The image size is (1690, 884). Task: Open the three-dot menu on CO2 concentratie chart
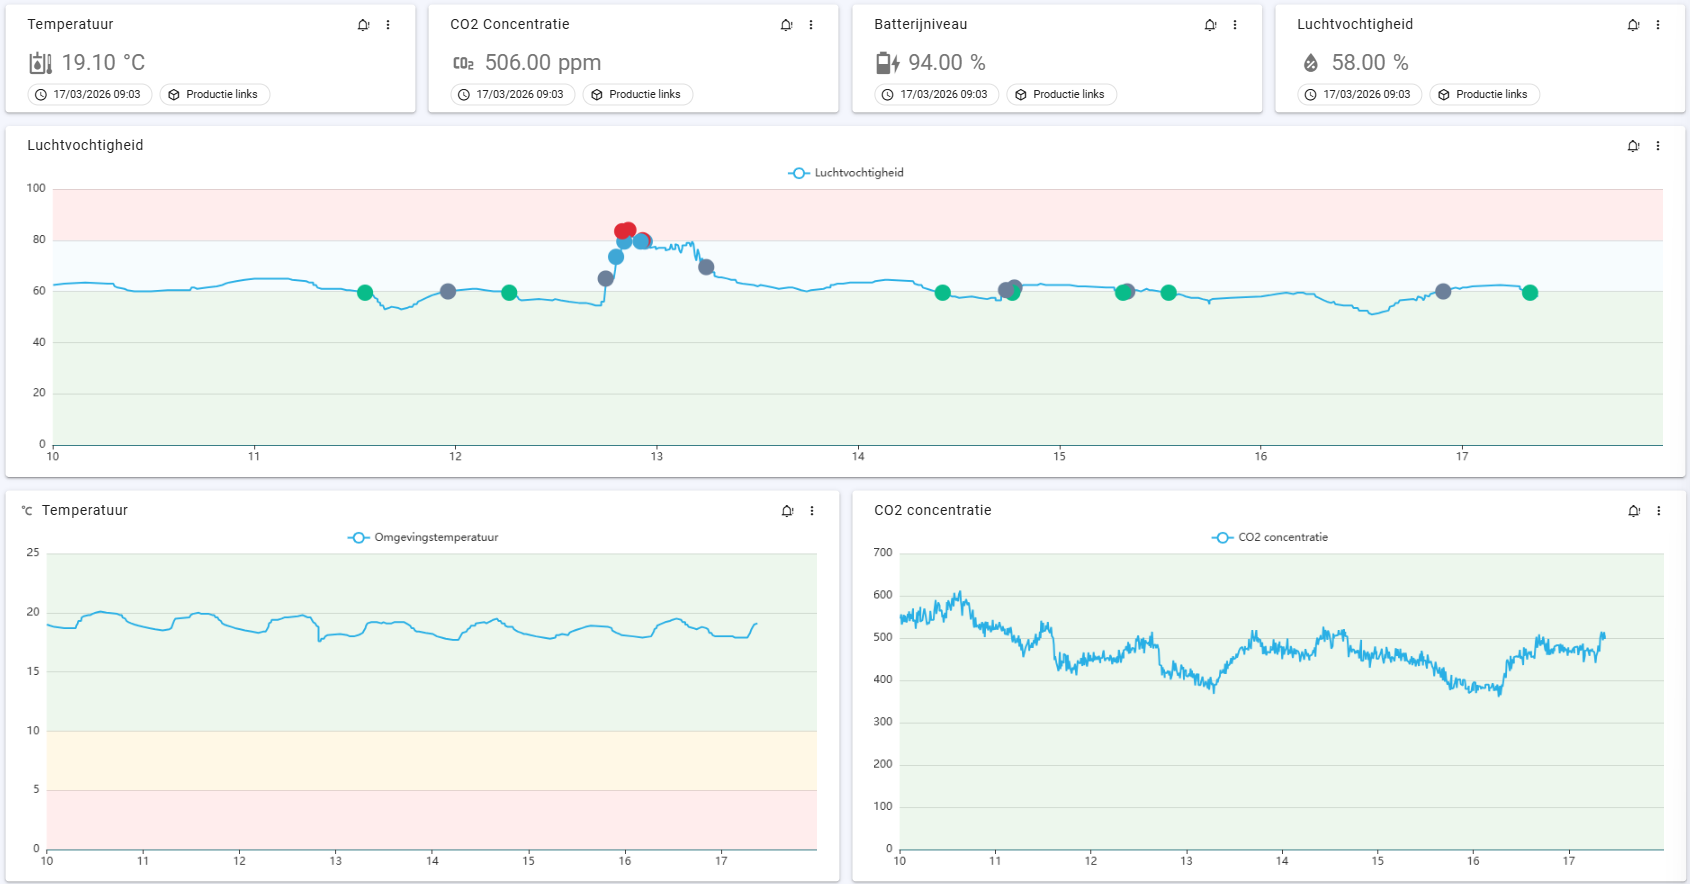click(x=1659, y=511)
